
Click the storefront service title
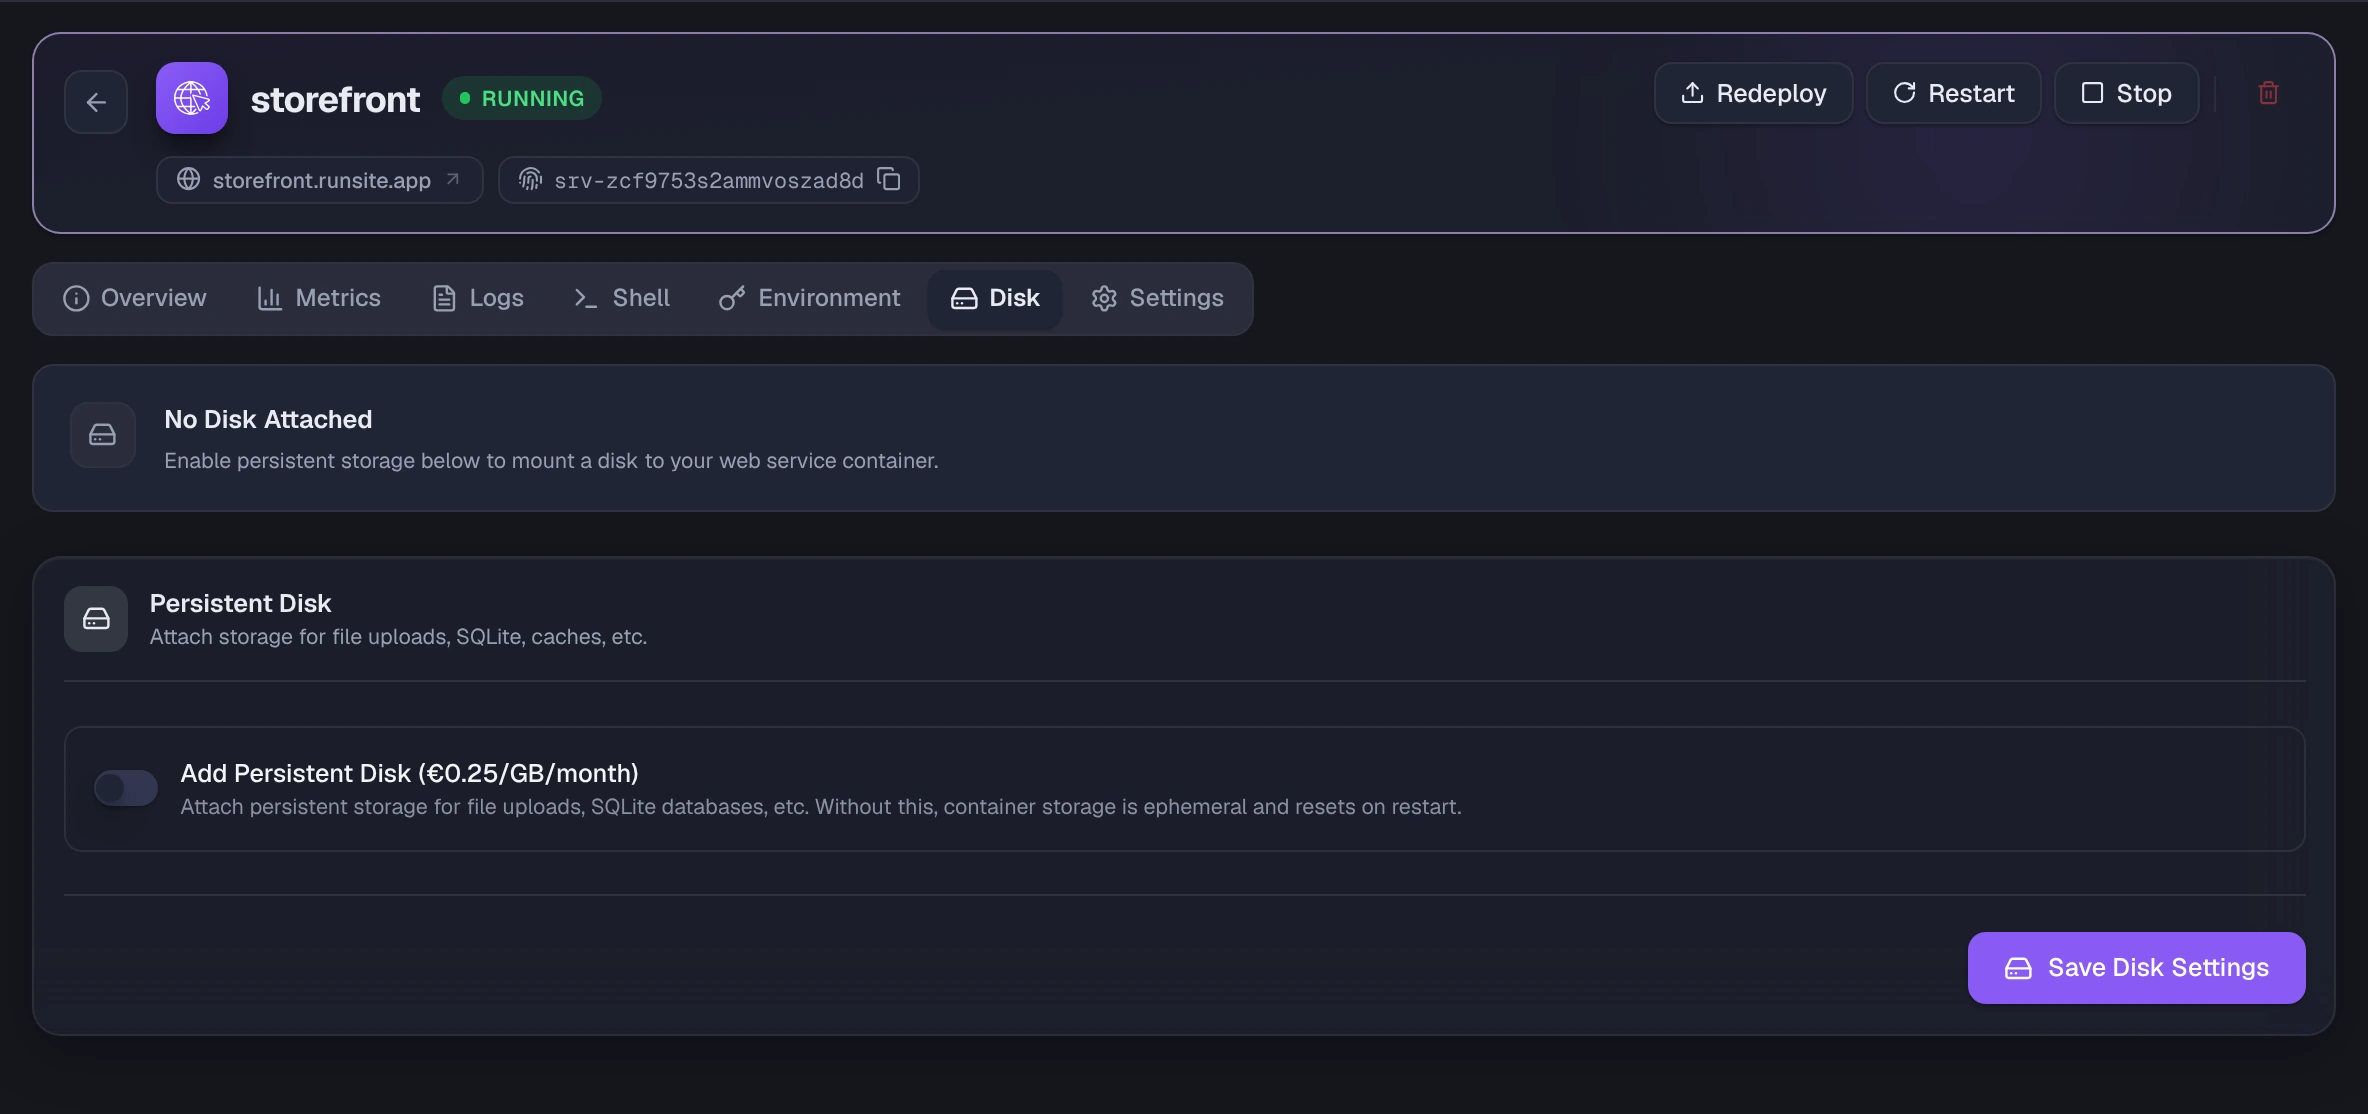pos(335,99)
